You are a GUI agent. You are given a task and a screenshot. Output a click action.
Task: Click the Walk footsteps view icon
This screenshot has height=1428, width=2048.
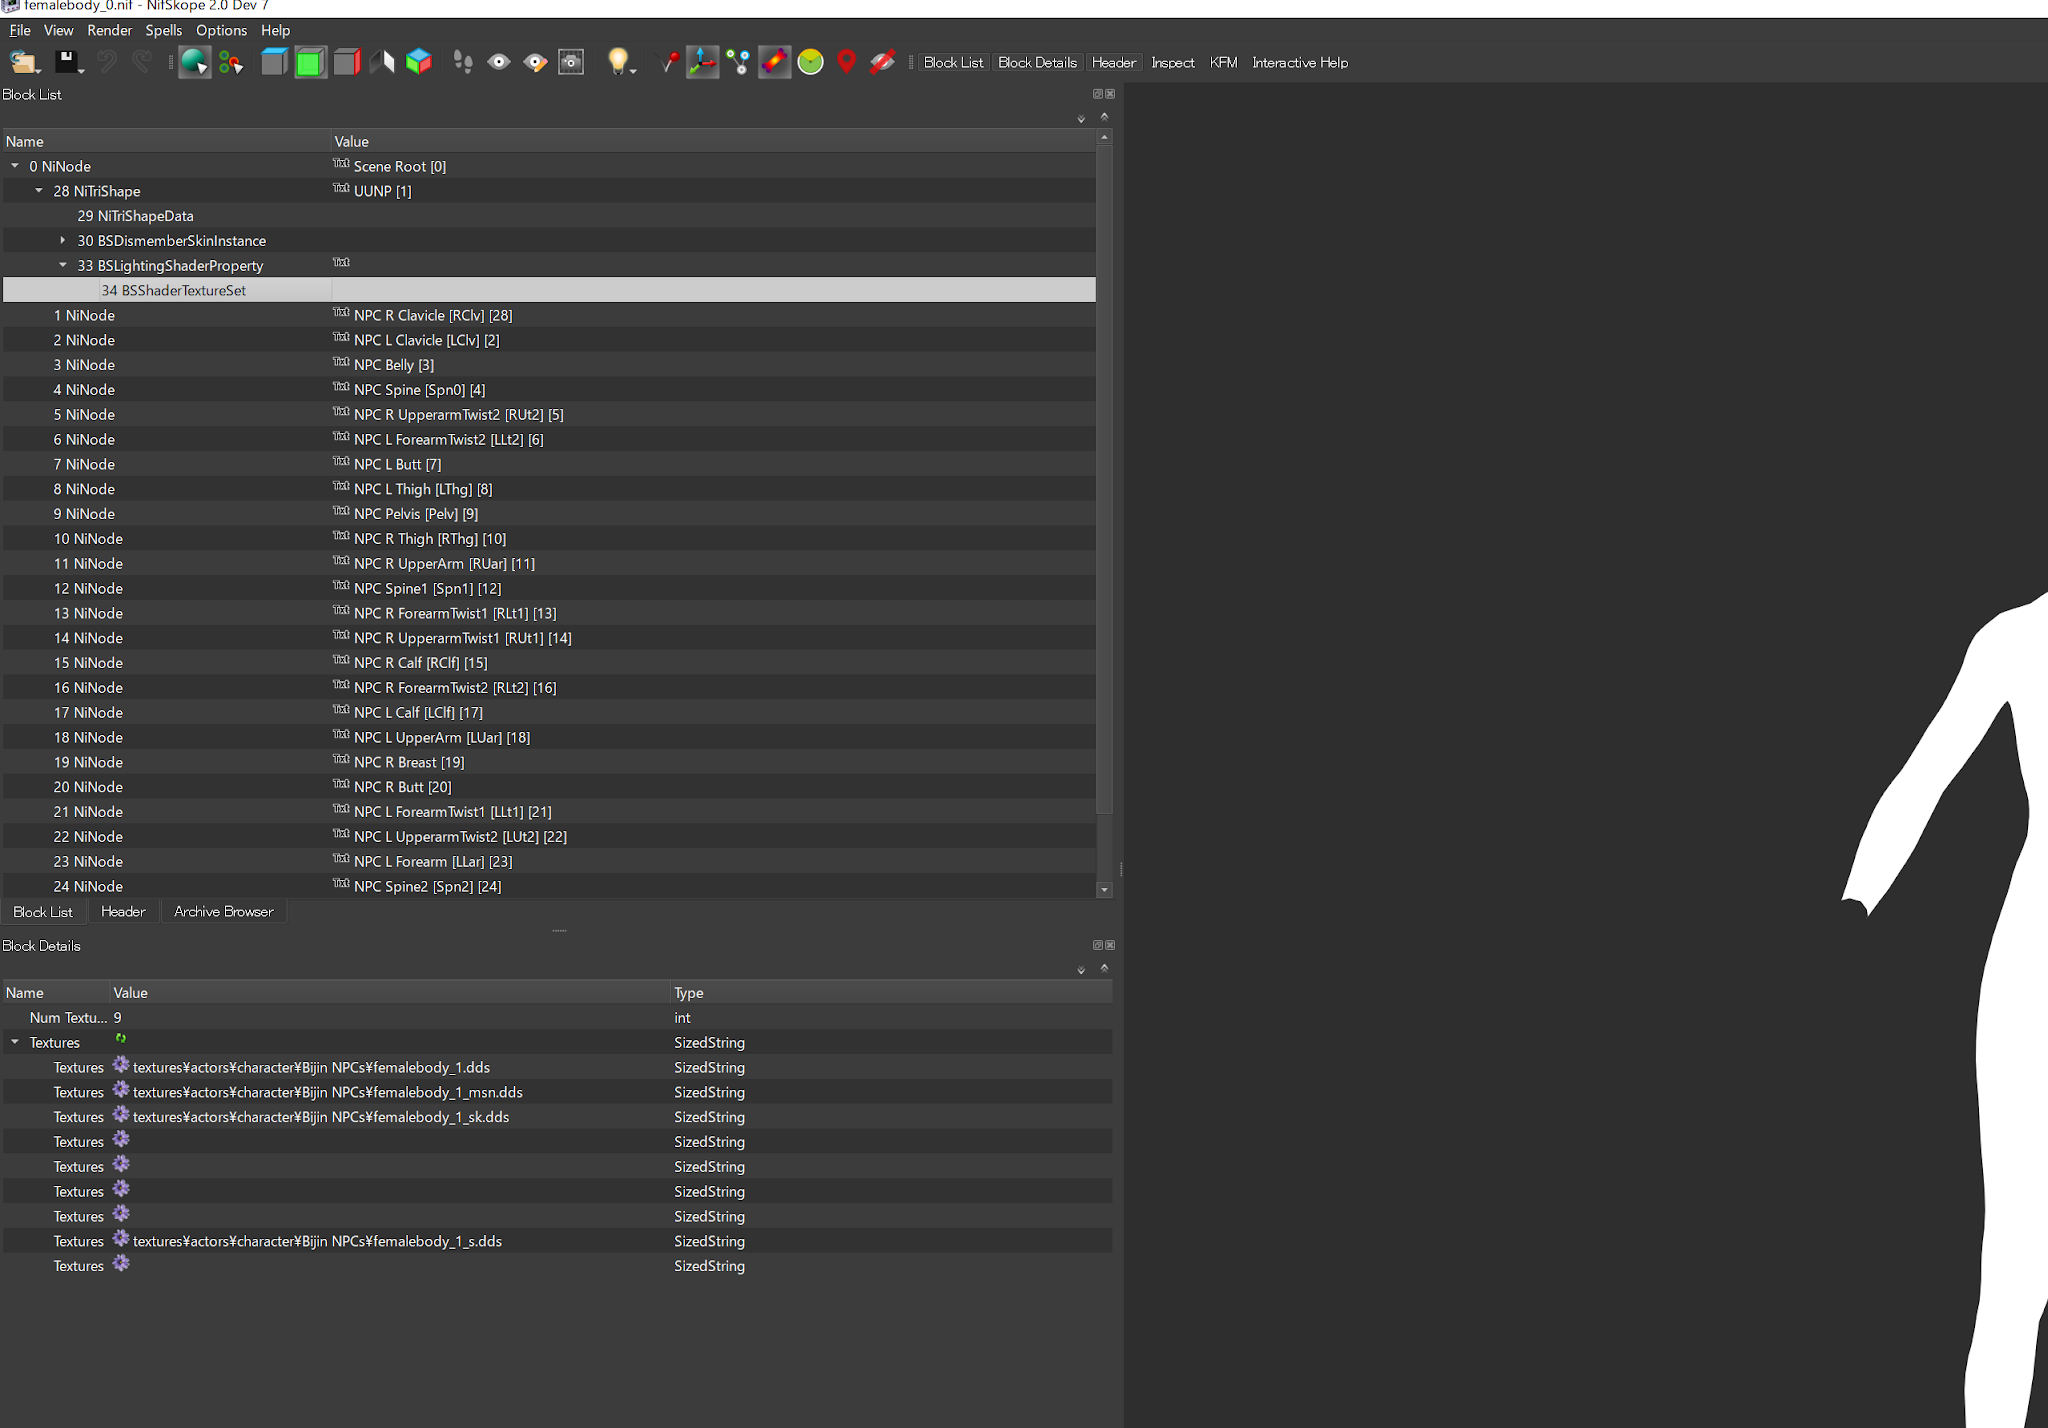click(x=462, y=62)
